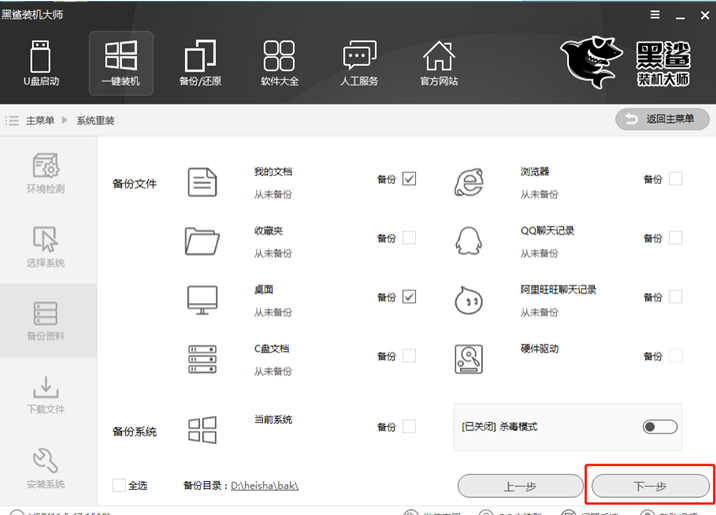Check QQ聊天记录 backup checkbox

click(675, 238)
